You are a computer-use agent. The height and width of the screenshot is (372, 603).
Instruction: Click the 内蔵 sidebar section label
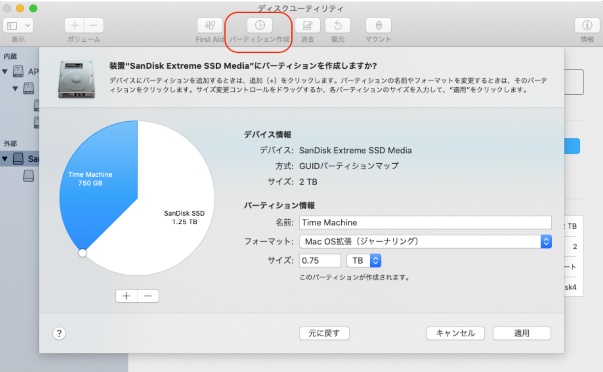[x=10, y=56]
